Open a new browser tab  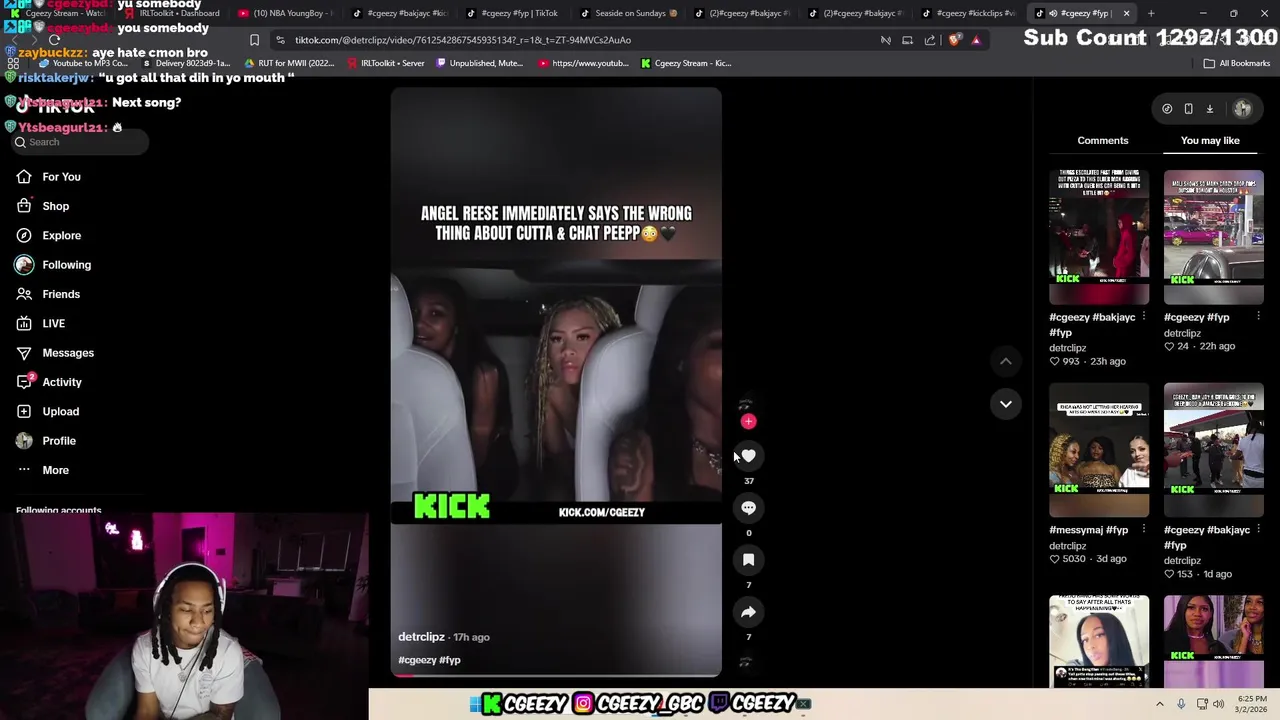[1151, 13]
